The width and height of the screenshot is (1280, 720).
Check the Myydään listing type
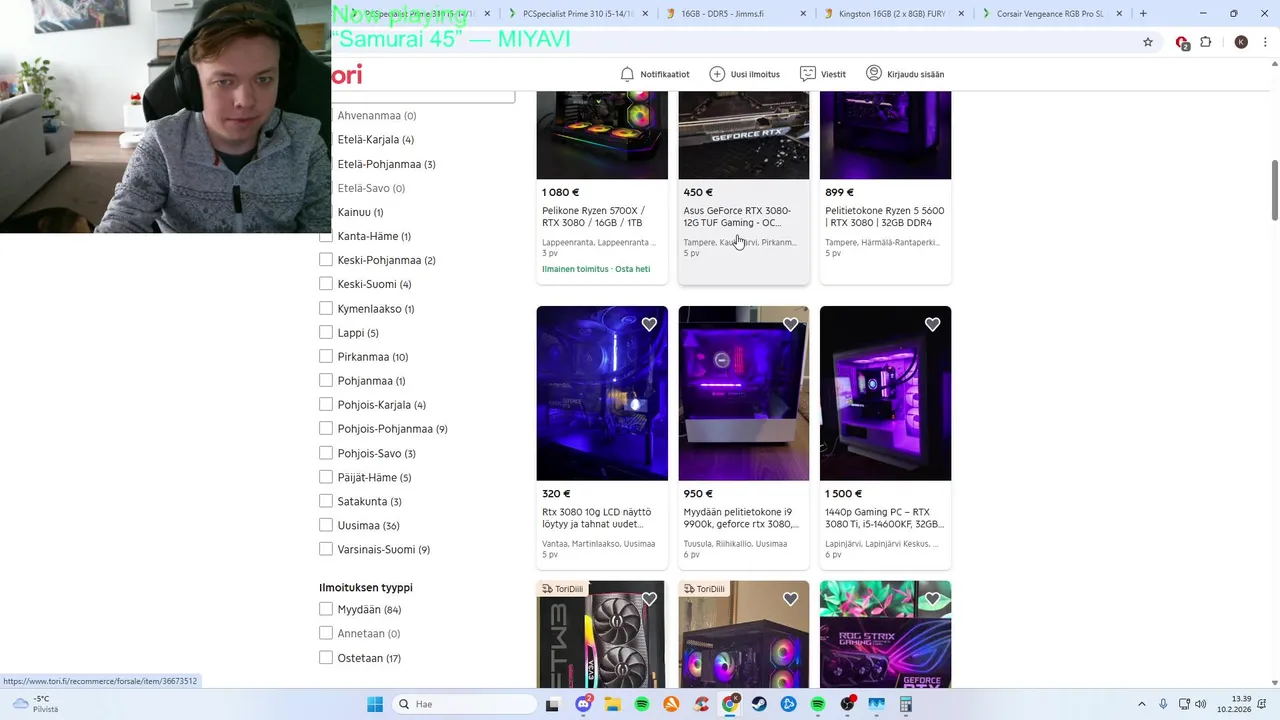coord(326,609)
